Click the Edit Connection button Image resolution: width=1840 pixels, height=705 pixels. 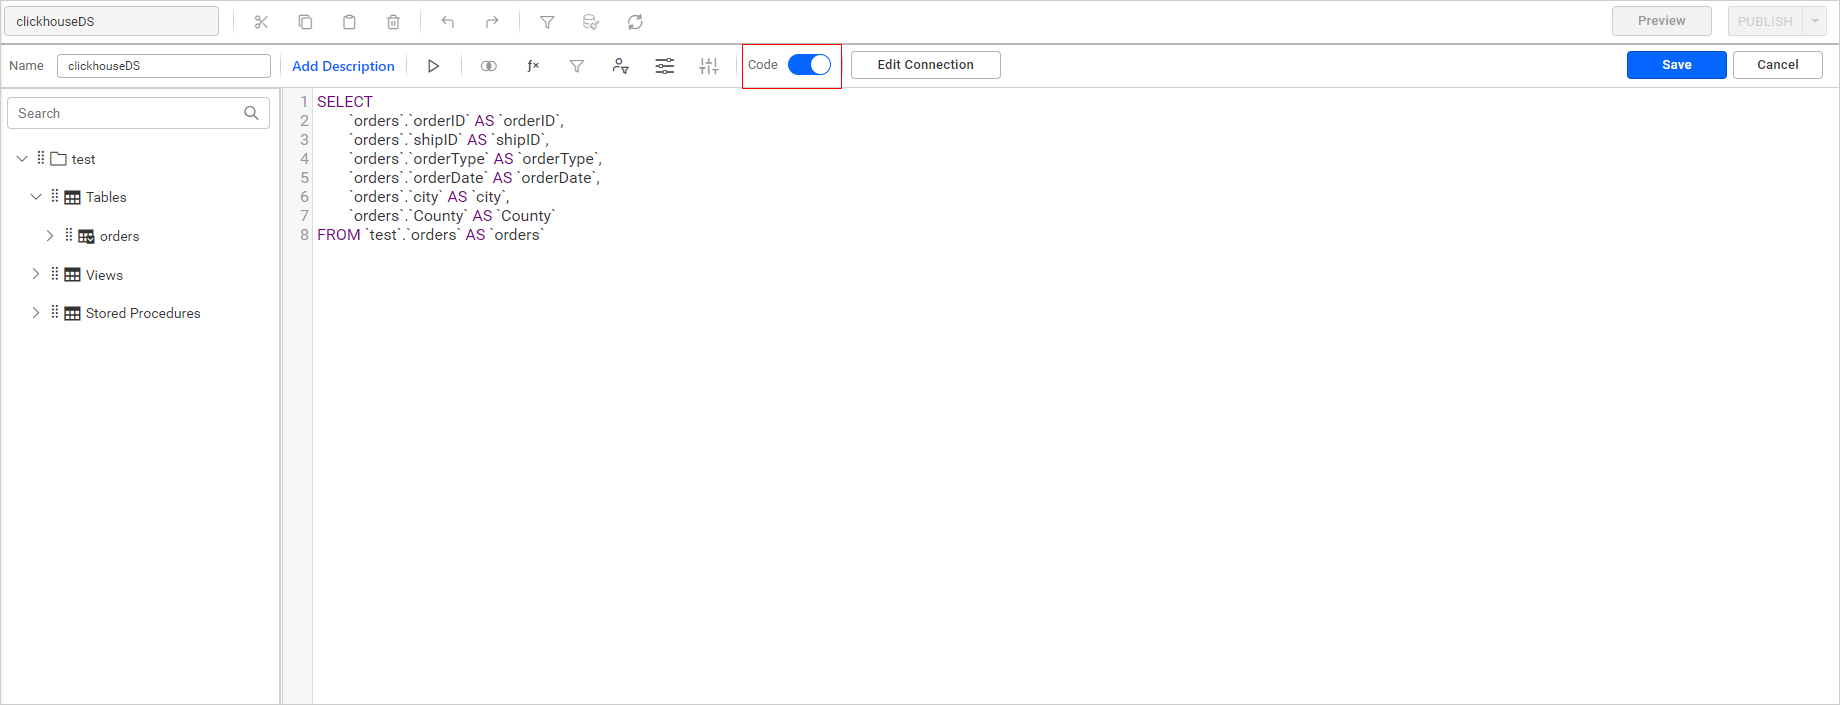point(926,65)
